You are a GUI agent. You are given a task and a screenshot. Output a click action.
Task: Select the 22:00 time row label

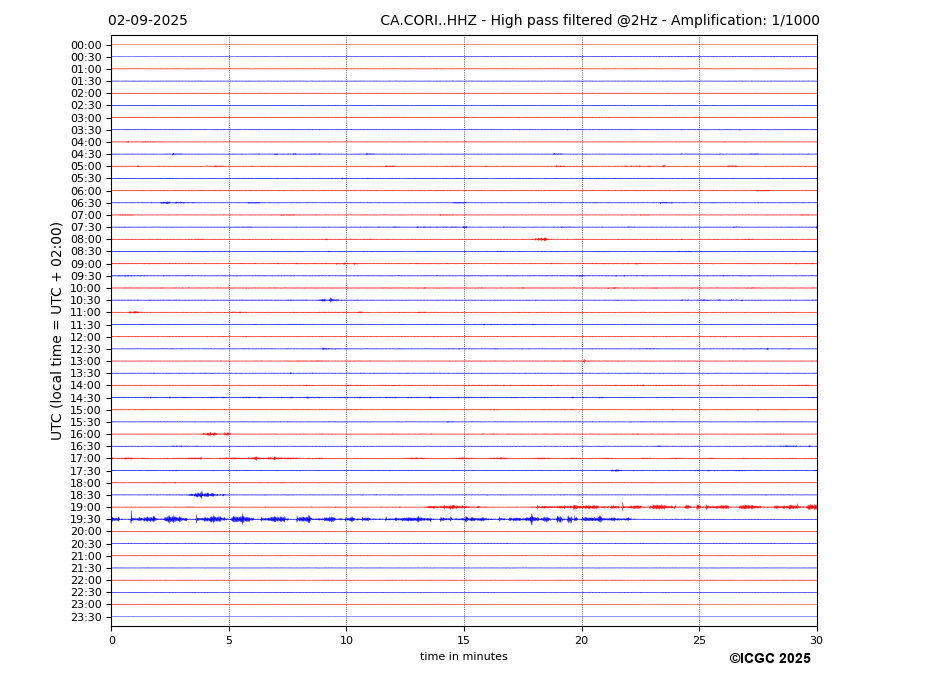point(86,581)
